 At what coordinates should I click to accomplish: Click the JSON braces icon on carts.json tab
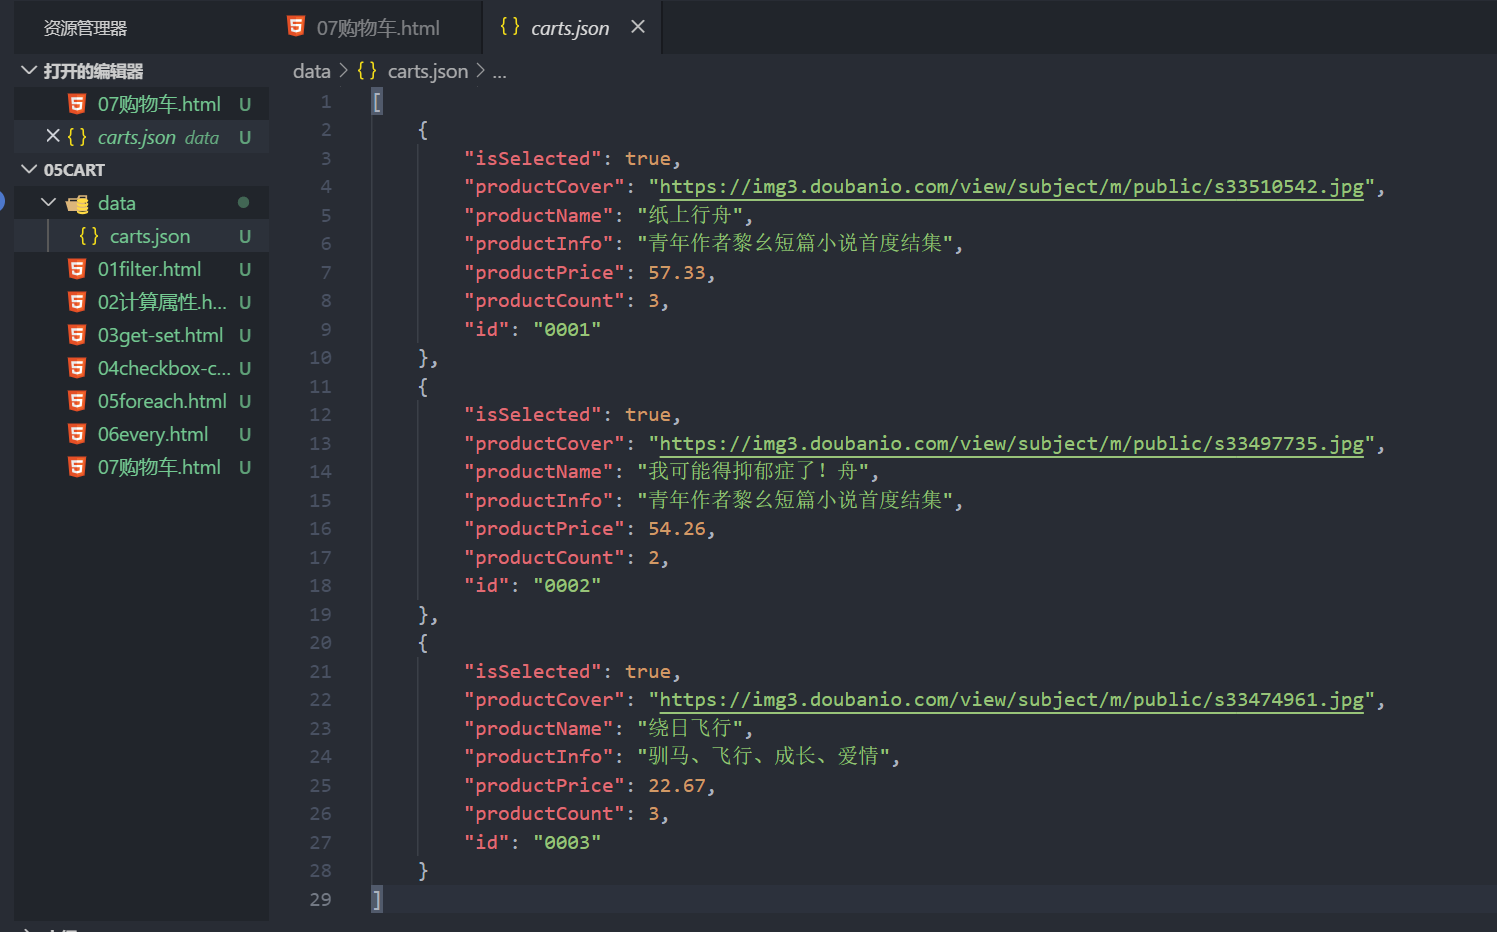(x=510, y=27)
